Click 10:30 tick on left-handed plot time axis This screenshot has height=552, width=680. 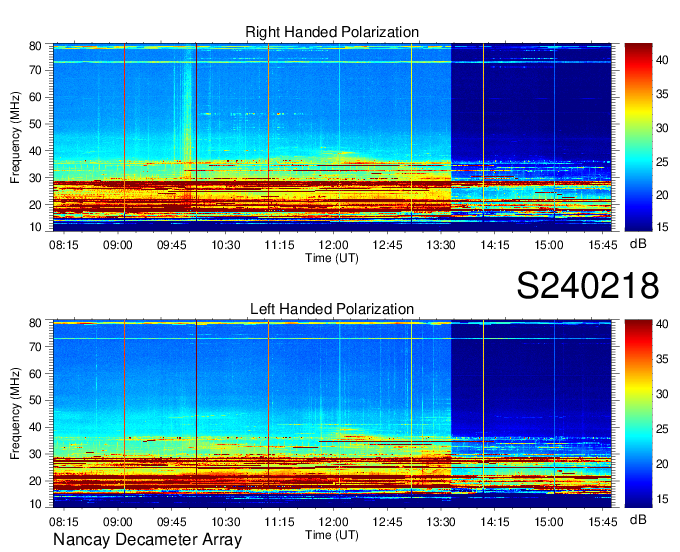pos(226,521)
